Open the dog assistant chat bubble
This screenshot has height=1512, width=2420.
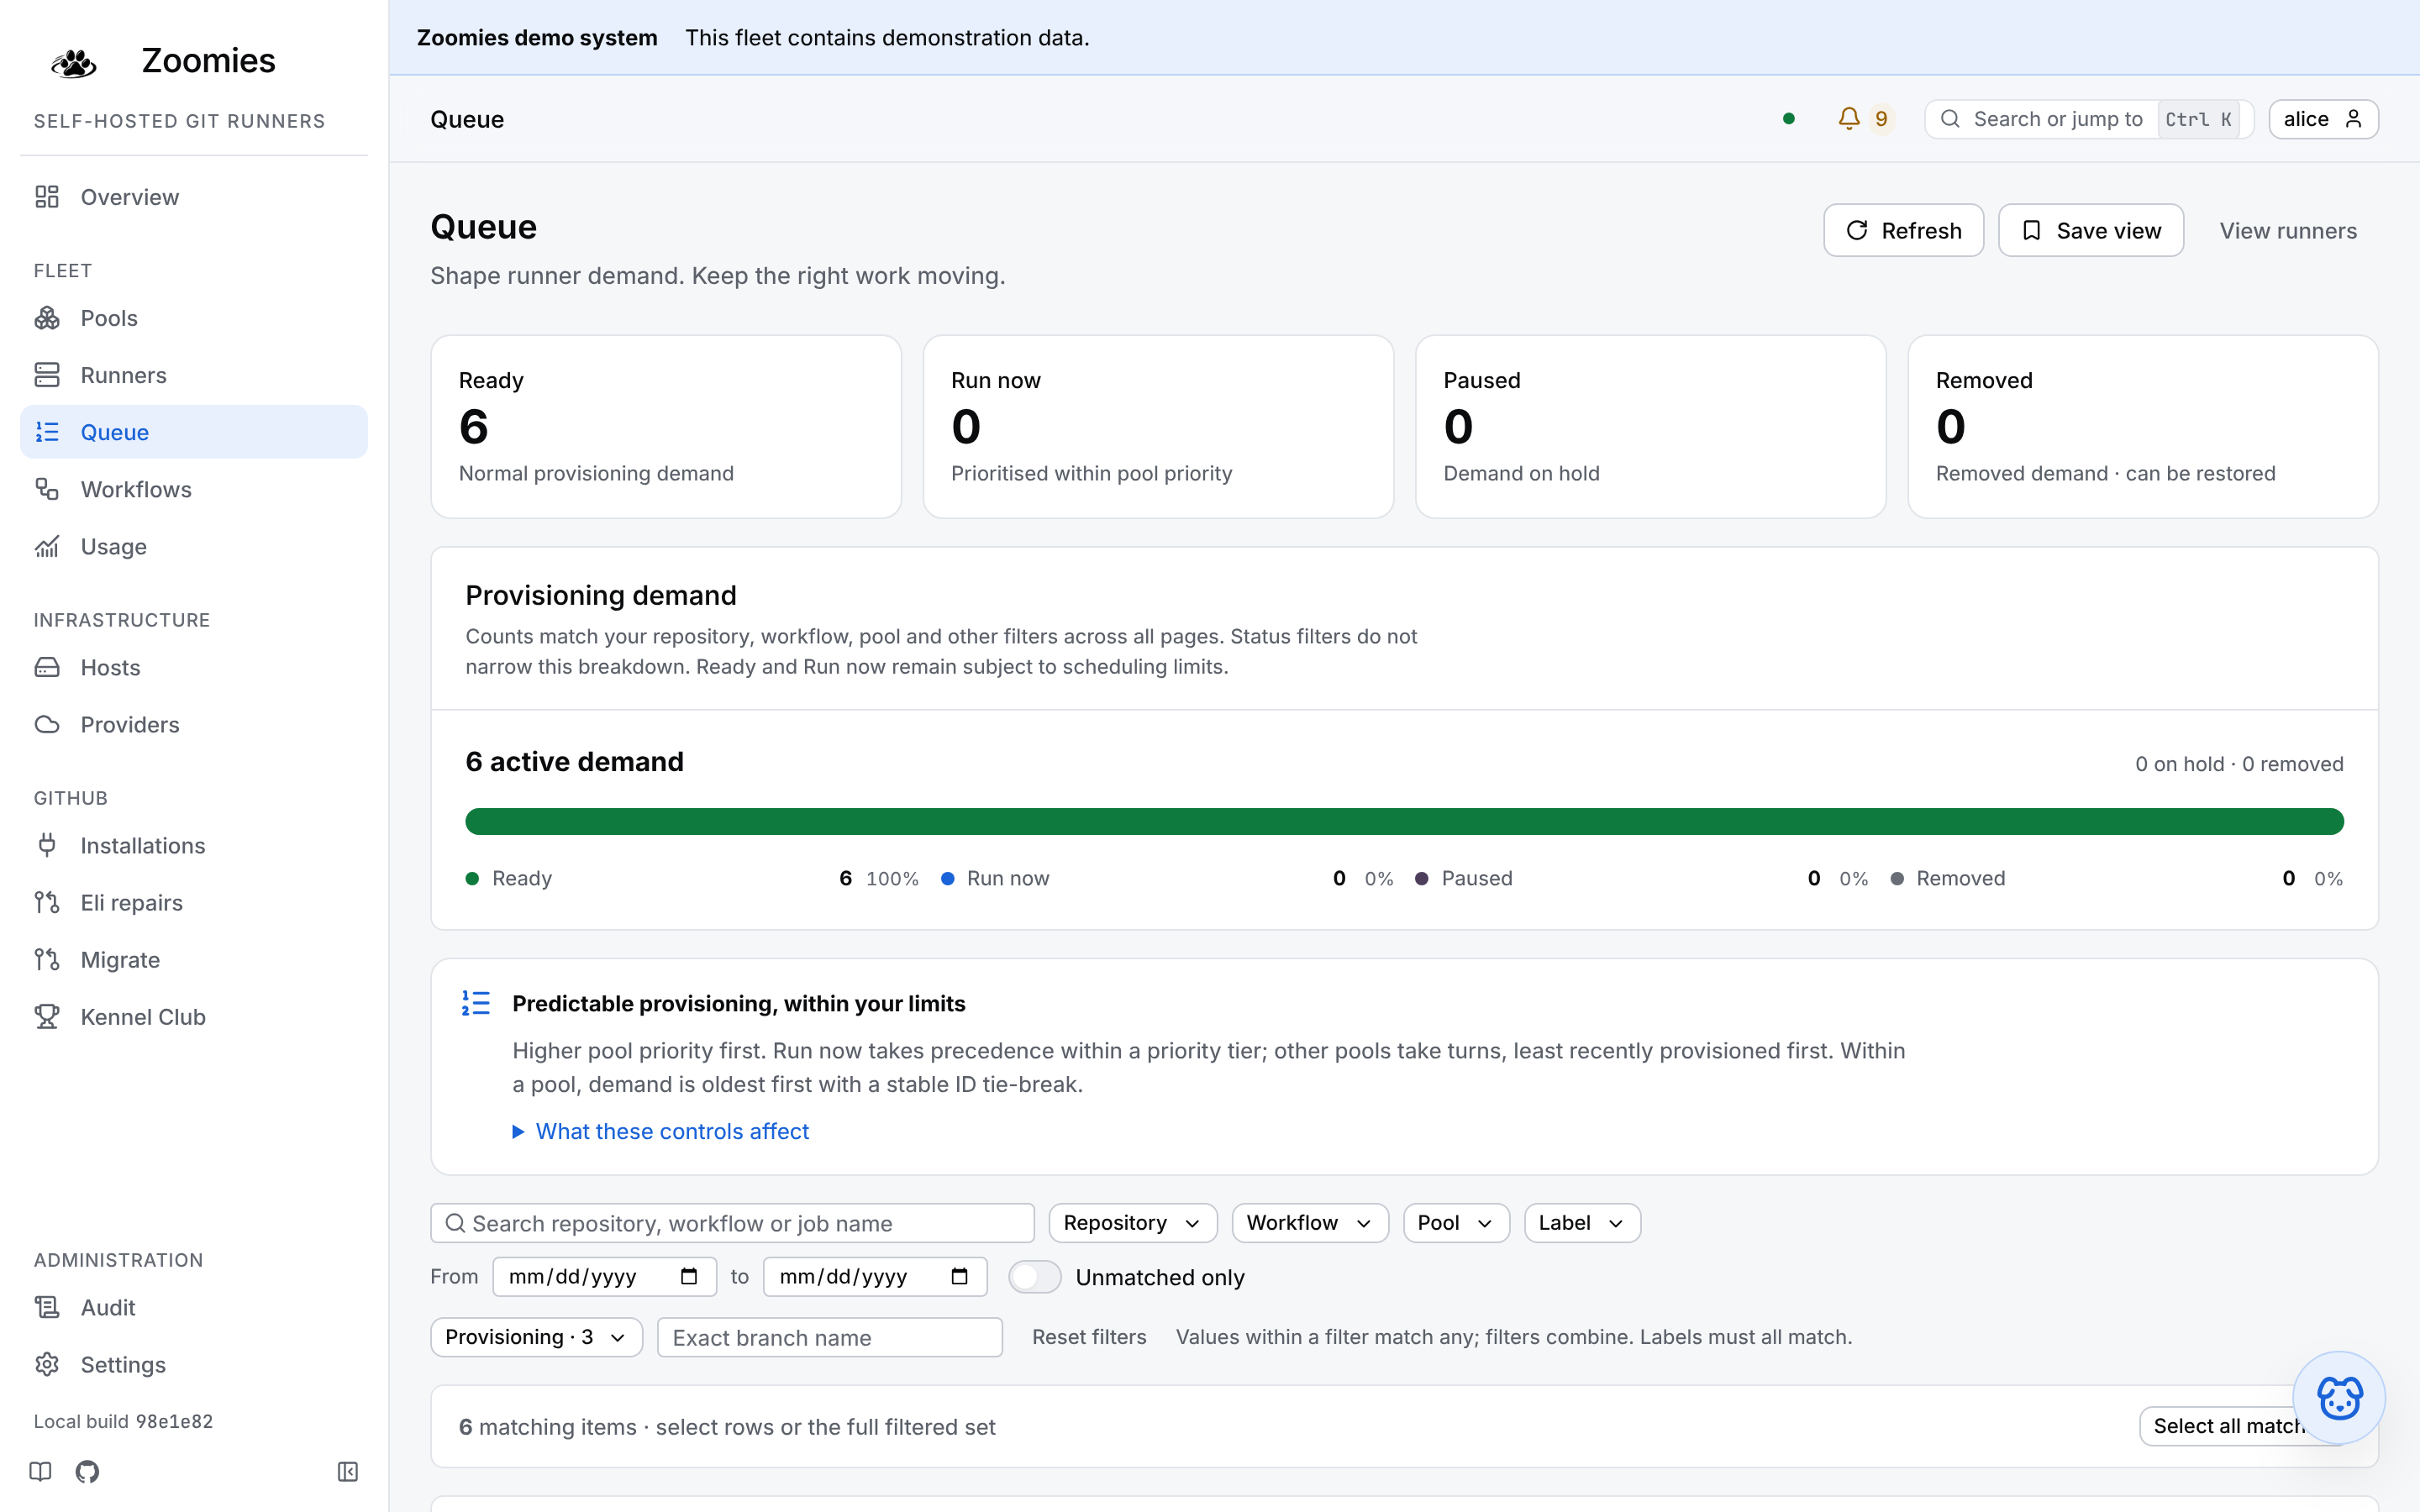tap(2339, 1397)
